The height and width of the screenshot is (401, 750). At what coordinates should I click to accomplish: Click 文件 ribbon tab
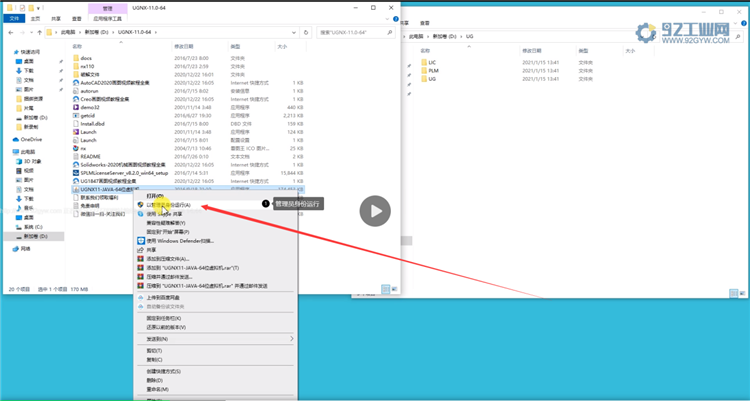point(14,19)
